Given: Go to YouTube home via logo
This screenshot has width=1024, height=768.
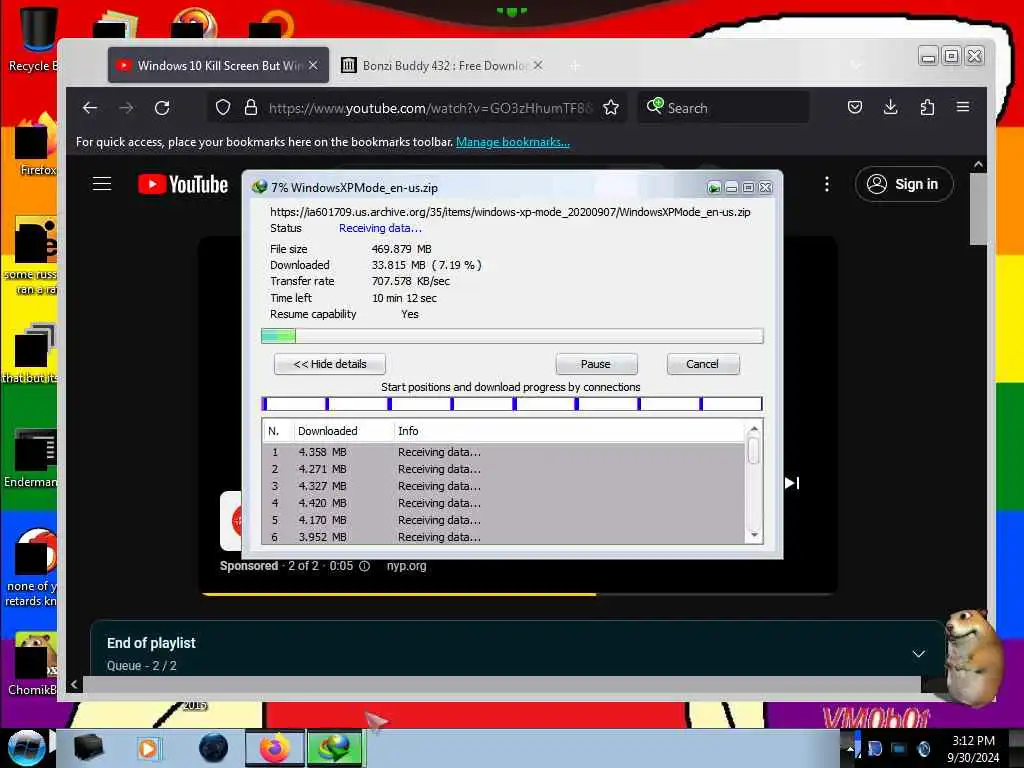Looking at the screenshot, I should [x=183, y=184].
